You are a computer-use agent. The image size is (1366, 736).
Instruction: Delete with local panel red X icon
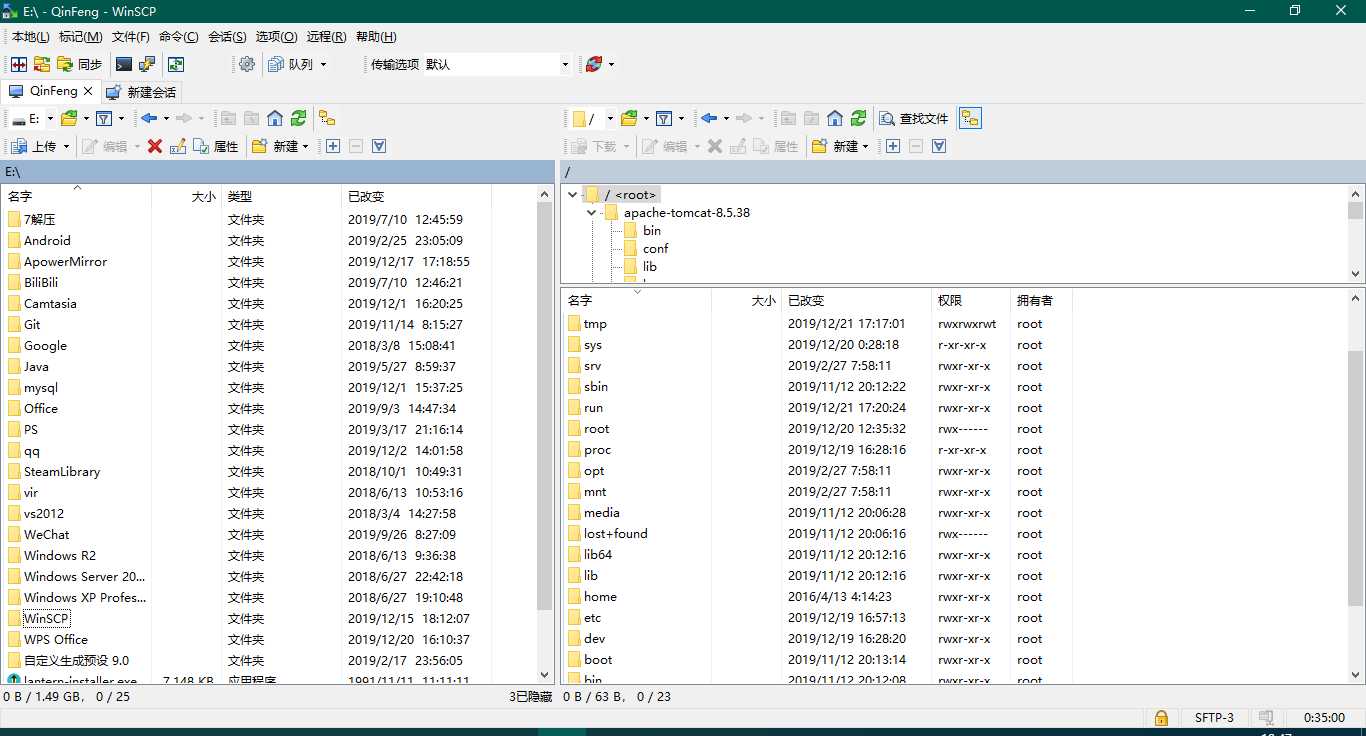155,146
